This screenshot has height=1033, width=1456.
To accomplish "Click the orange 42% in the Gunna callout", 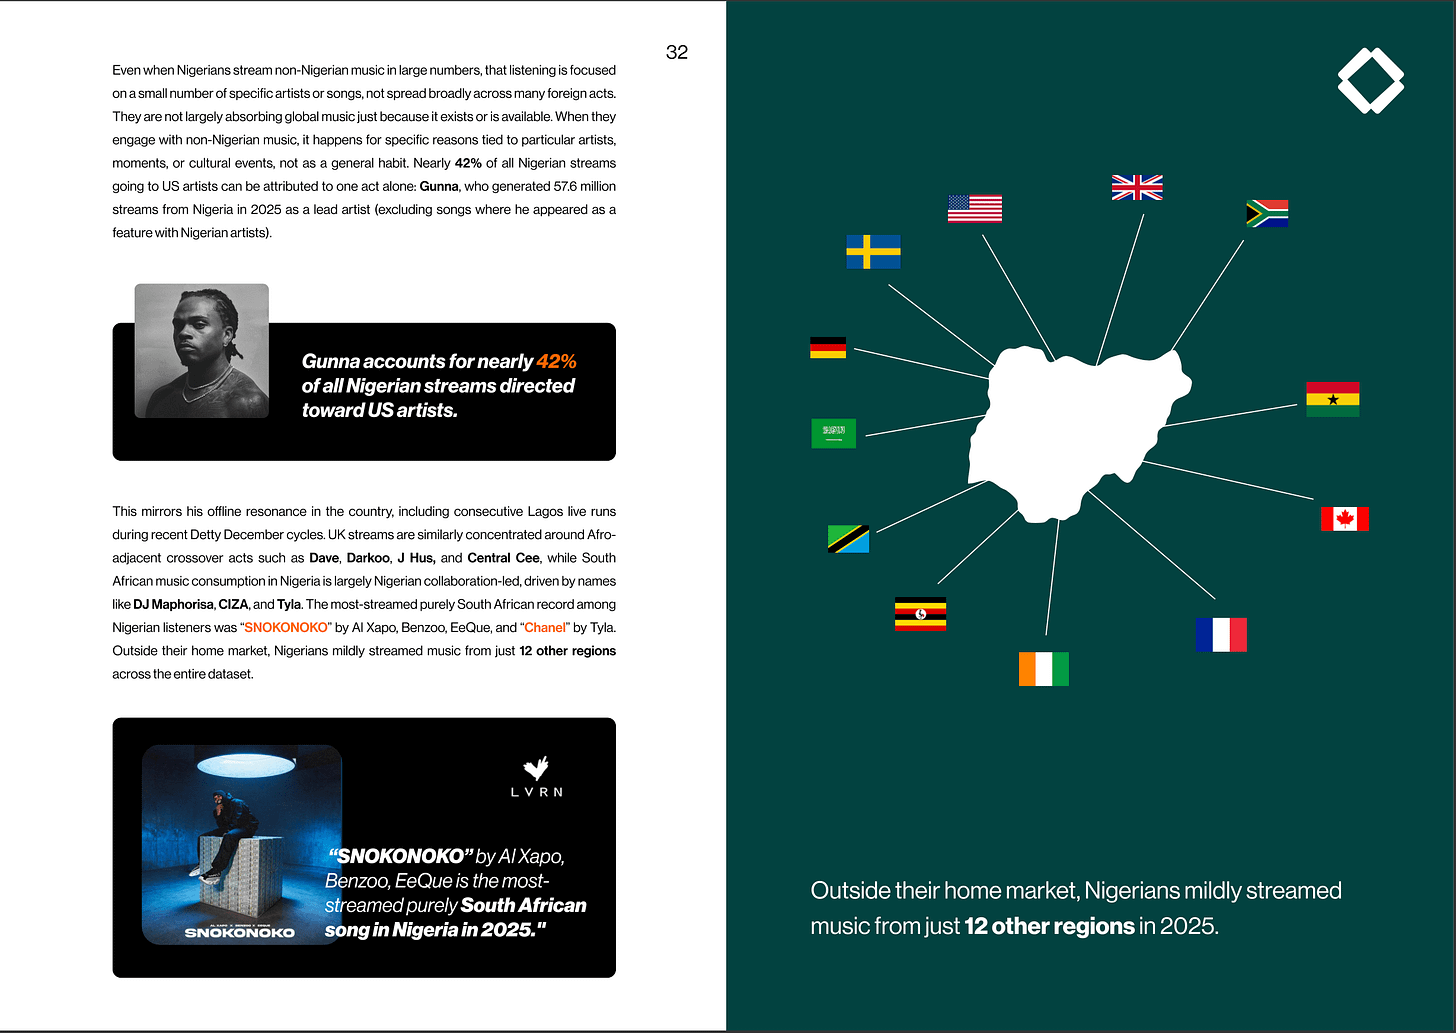I will point(557,361).
